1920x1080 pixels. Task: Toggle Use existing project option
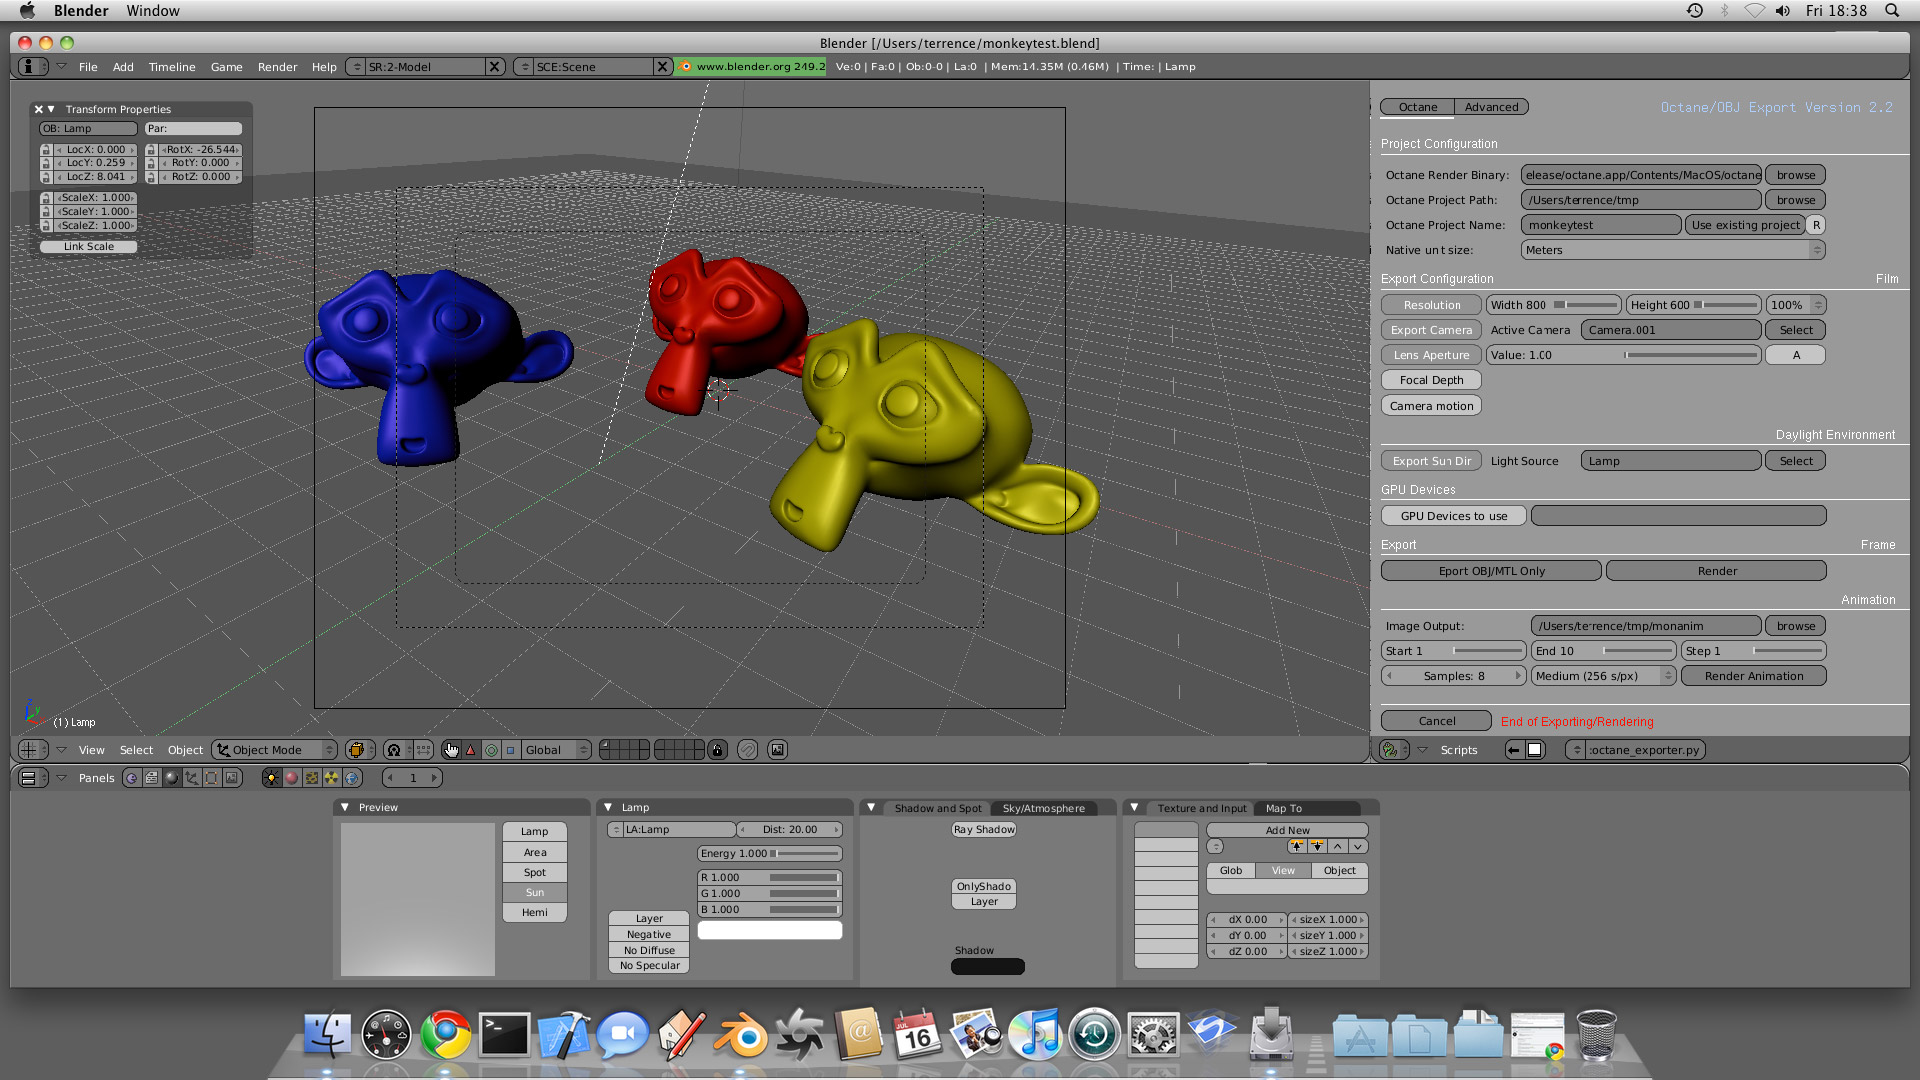click(1745, 225)
